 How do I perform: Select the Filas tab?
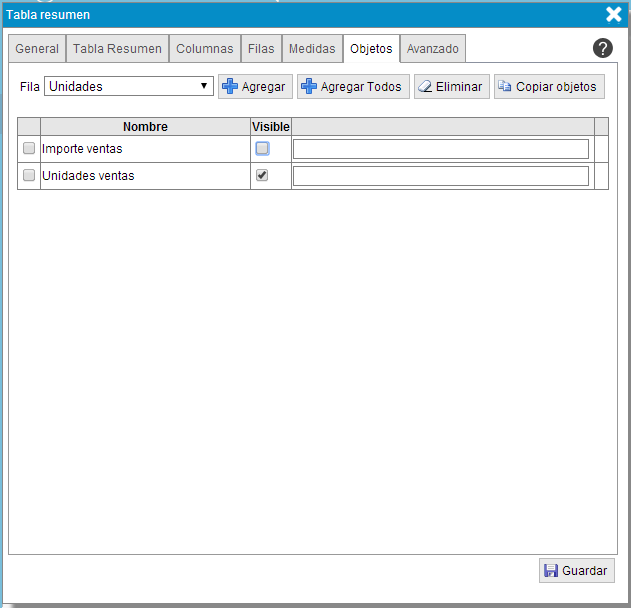[x=260, y=49]
